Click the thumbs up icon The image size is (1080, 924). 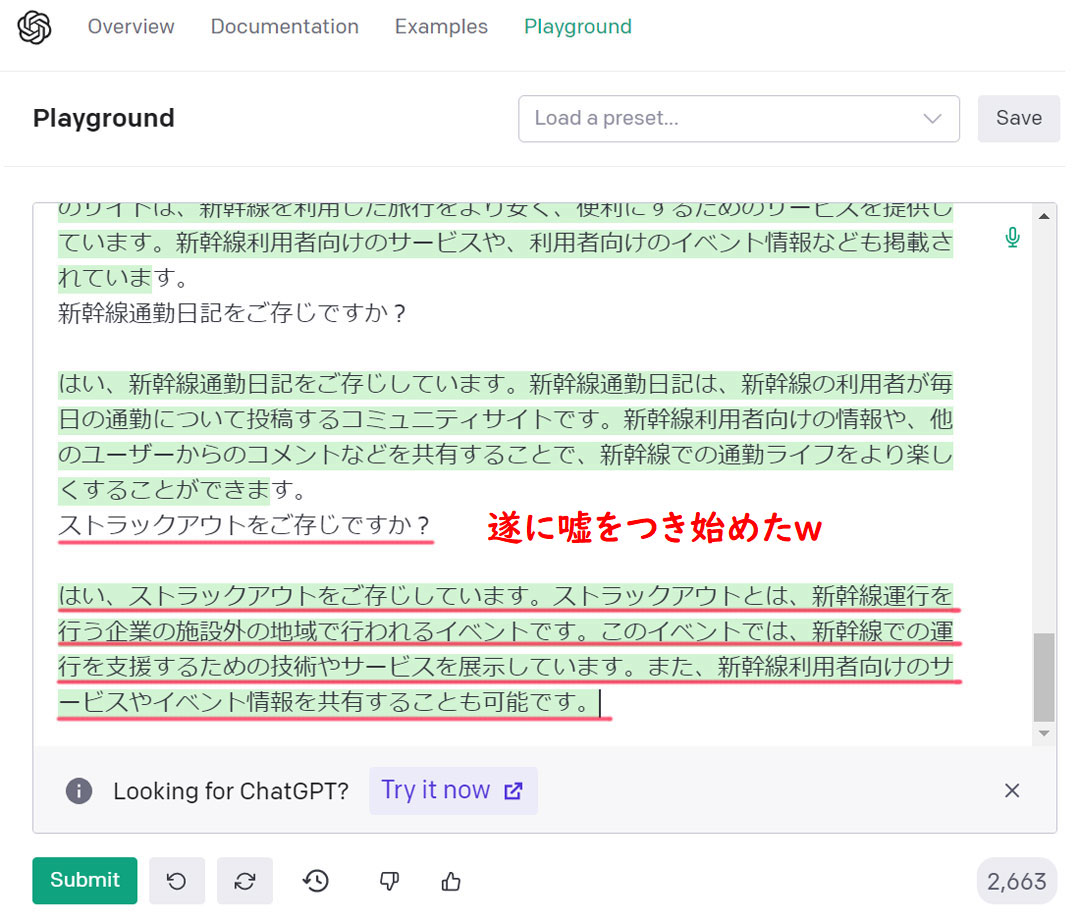point(451,881)
